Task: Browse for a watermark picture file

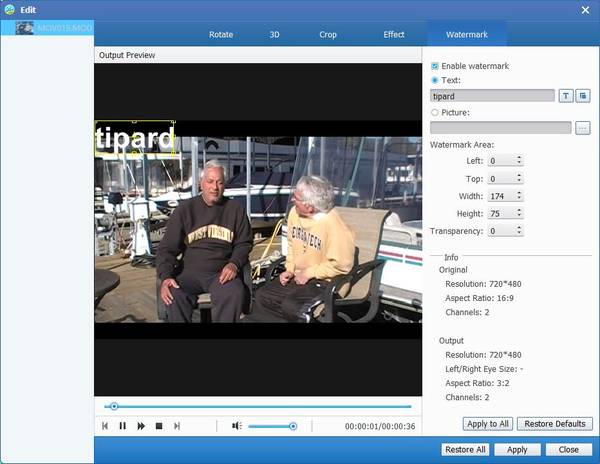Action: click(583, 128)
